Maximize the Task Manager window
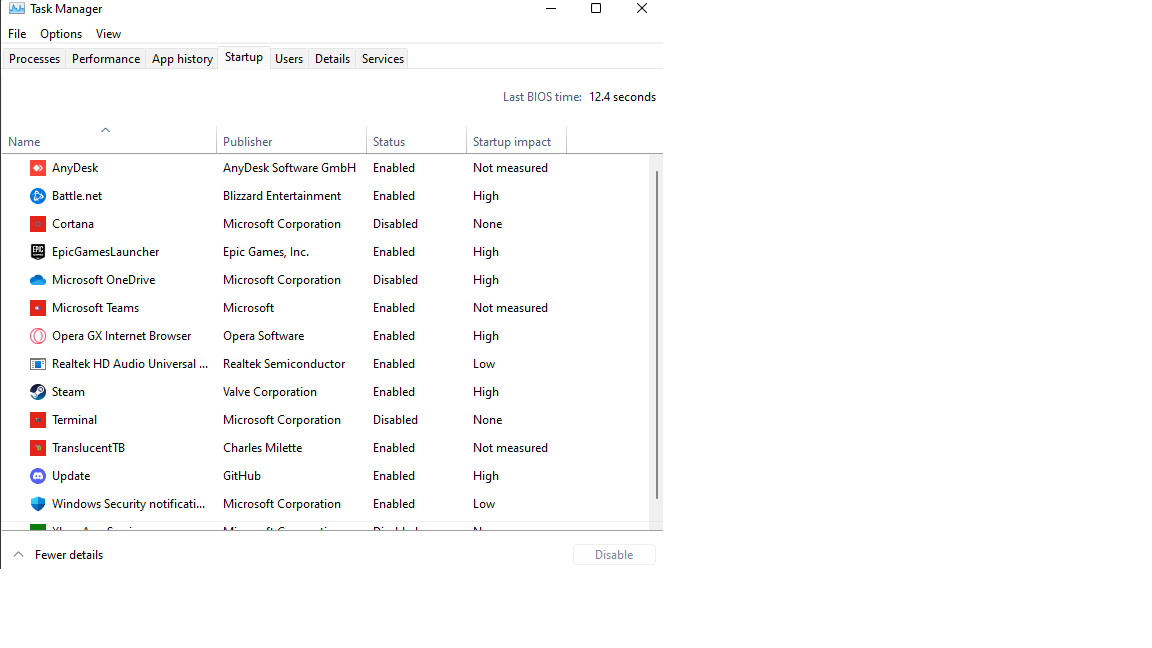 [x=596, y=8]
